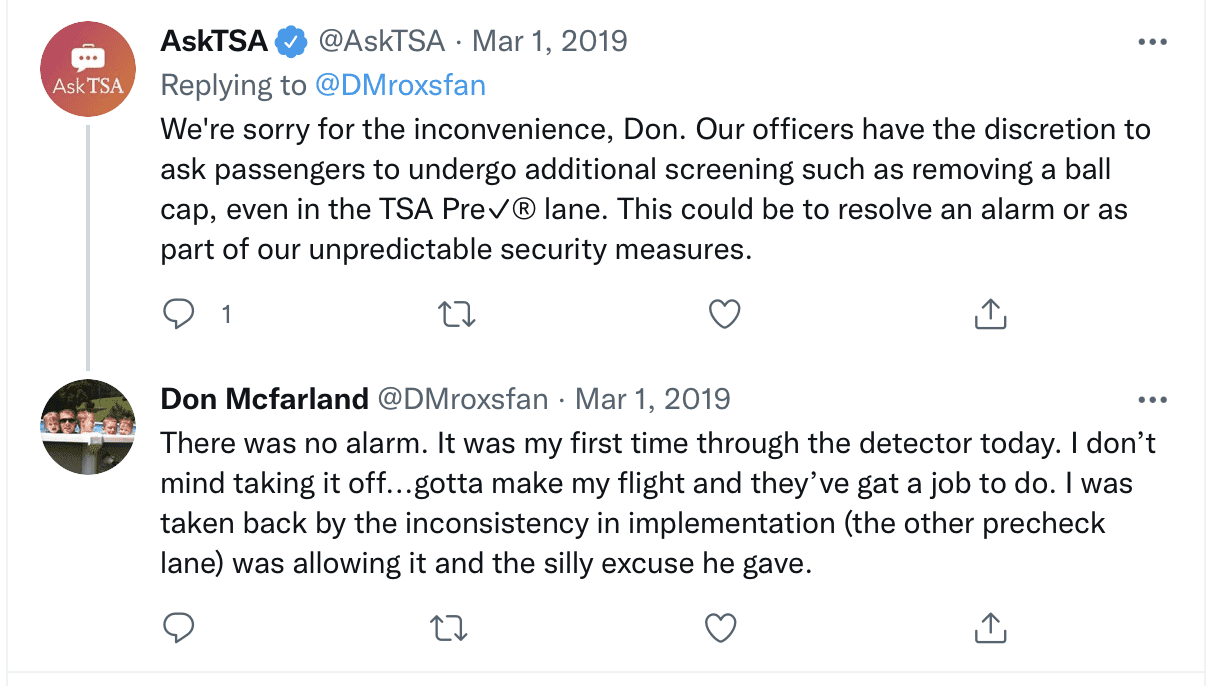Open AskTSA tweet's Mar 1, 2019 timestamp
This screenshot has height=686, width=1216.
point(549,41)
